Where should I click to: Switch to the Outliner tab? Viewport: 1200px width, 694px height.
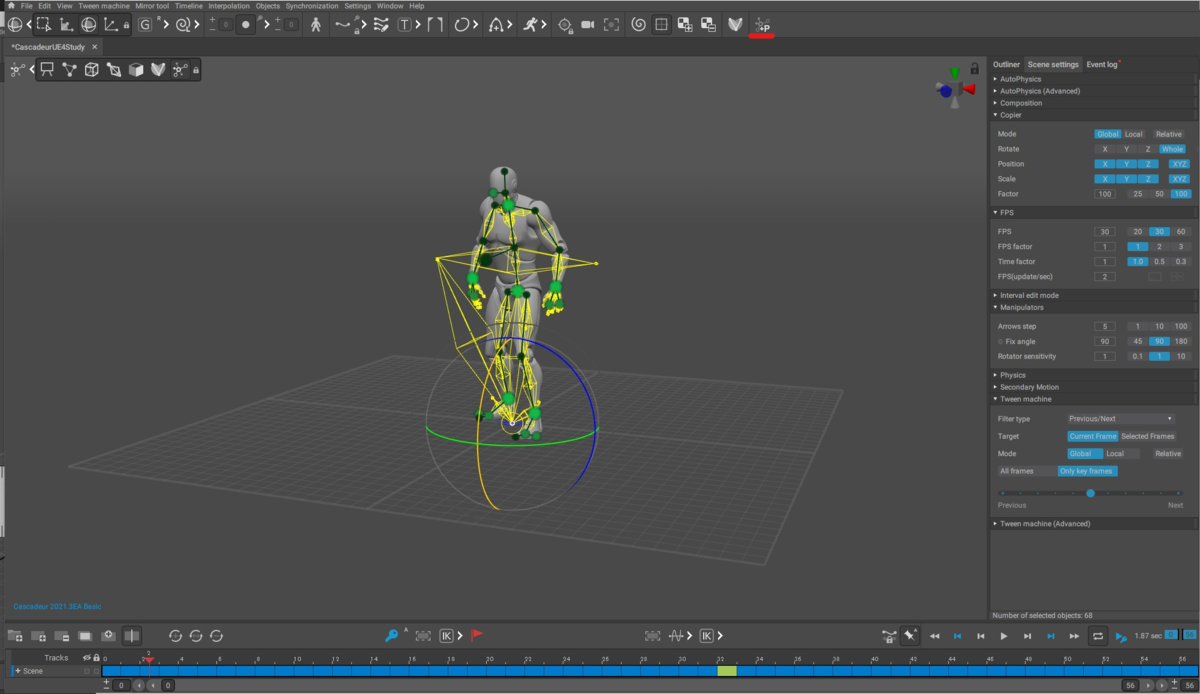coord(1006,64)
